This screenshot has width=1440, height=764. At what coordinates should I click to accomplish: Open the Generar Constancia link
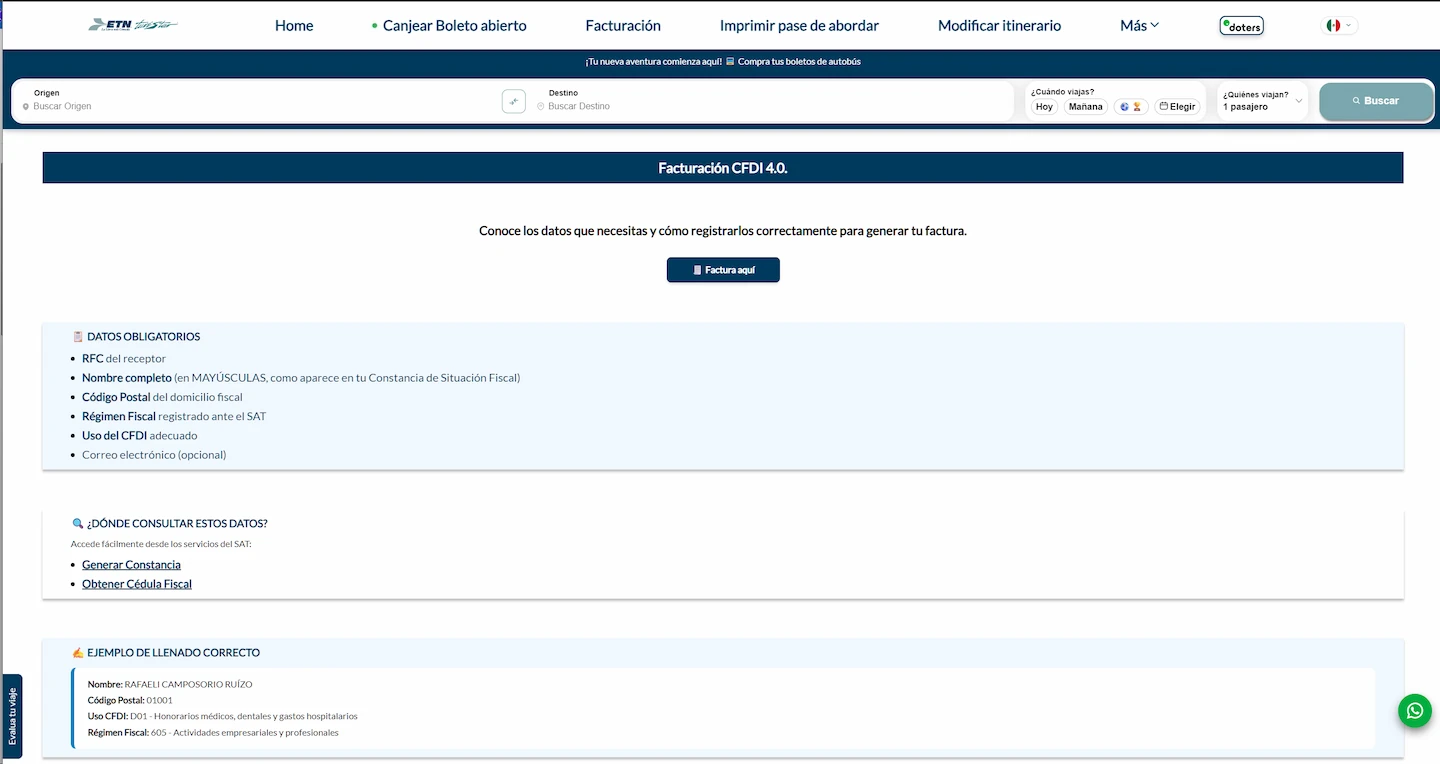point(131,565)
